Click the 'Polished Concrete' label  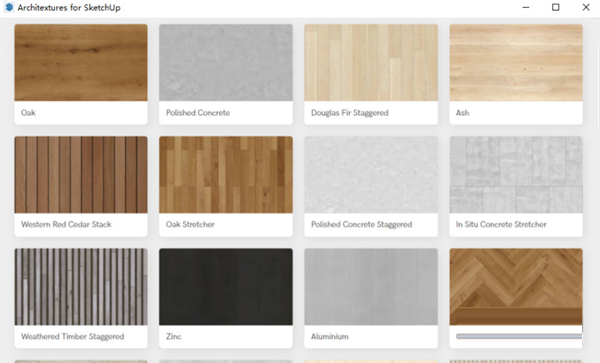pos(198,113)
